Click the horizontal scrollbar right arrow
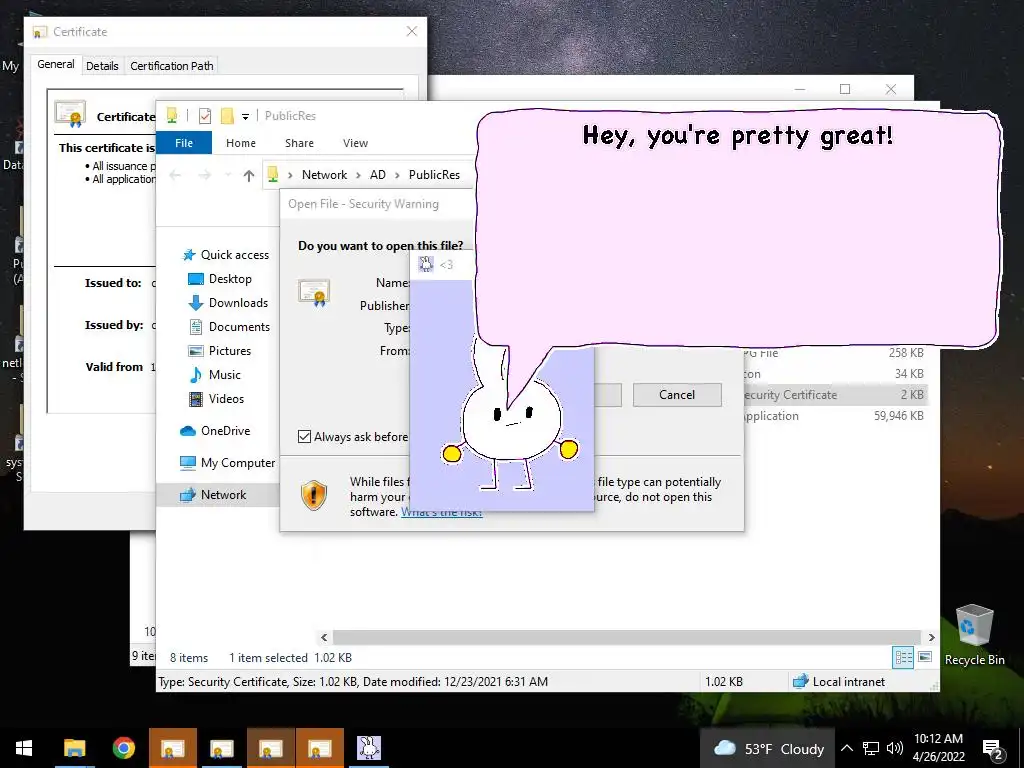Viewport: 1024px width, 768px height. coord(931,637)
